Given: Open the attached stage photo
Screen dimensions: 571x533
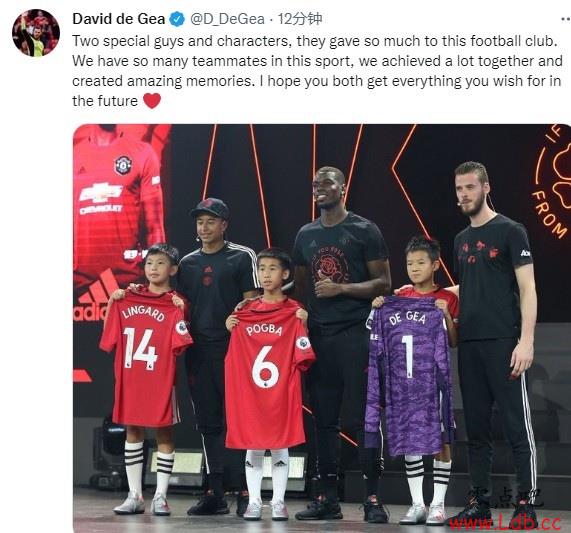Looking at the screenshot, I should pyautogui.click(x=322, y=328).
